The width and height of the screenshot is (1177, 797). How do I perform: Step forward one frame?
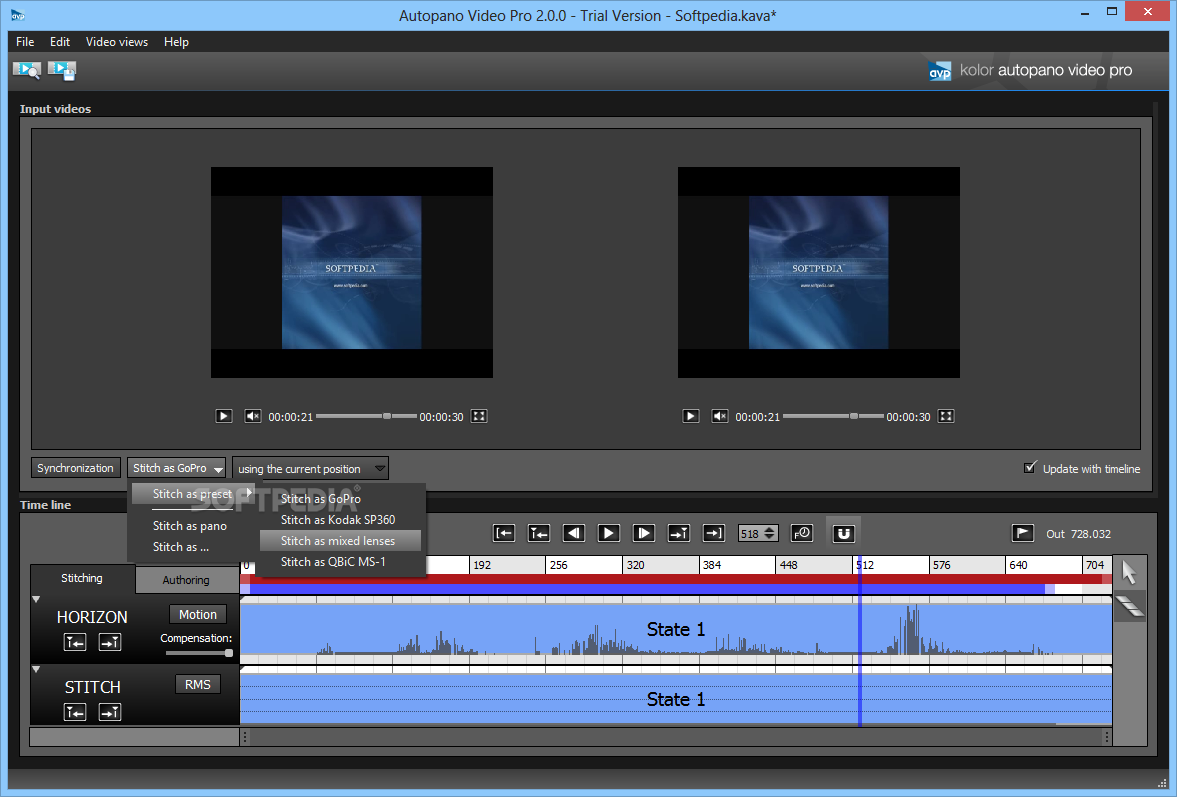pyautogui.click(x=643, y=534)
